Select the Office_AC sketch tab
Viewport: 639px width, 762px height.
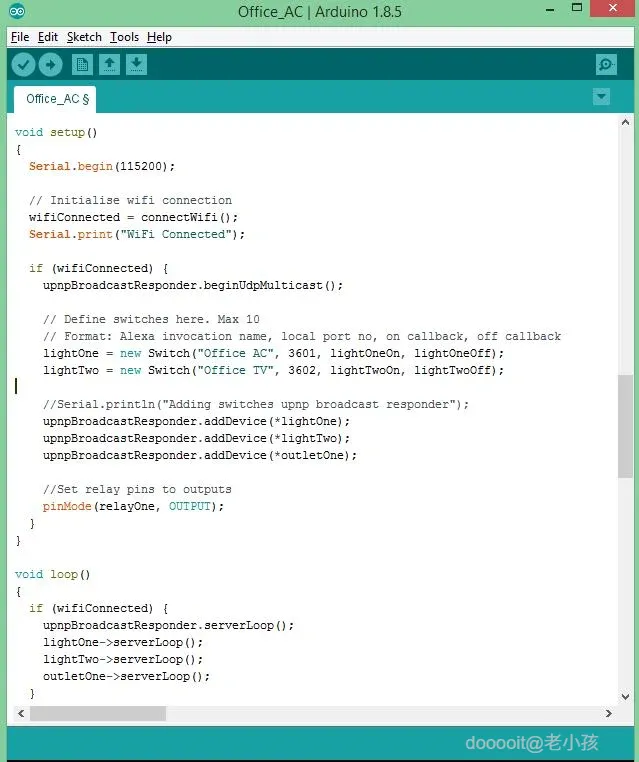(55, 99)
